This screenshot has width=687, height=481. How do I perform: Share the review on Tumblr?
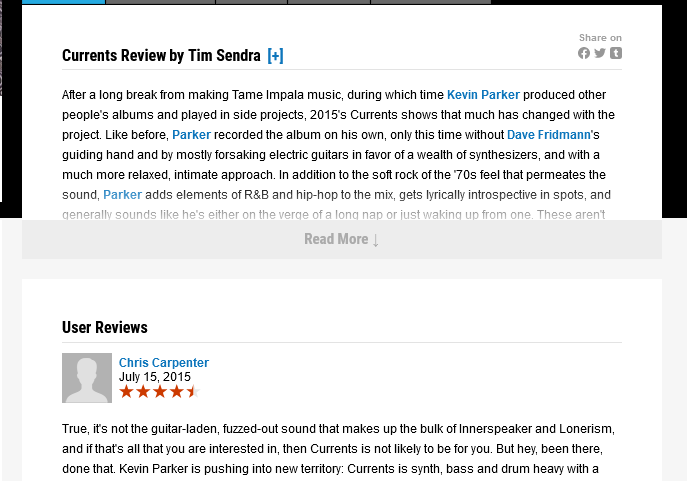(616, 53)
